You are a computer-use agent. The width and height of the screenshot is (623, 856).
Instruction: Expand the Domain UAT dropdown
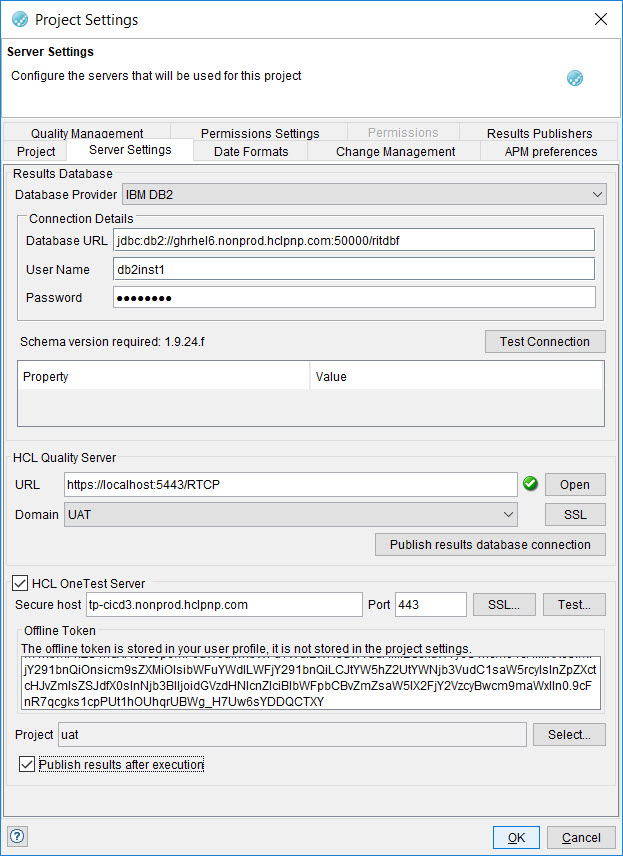click(290, 514)
